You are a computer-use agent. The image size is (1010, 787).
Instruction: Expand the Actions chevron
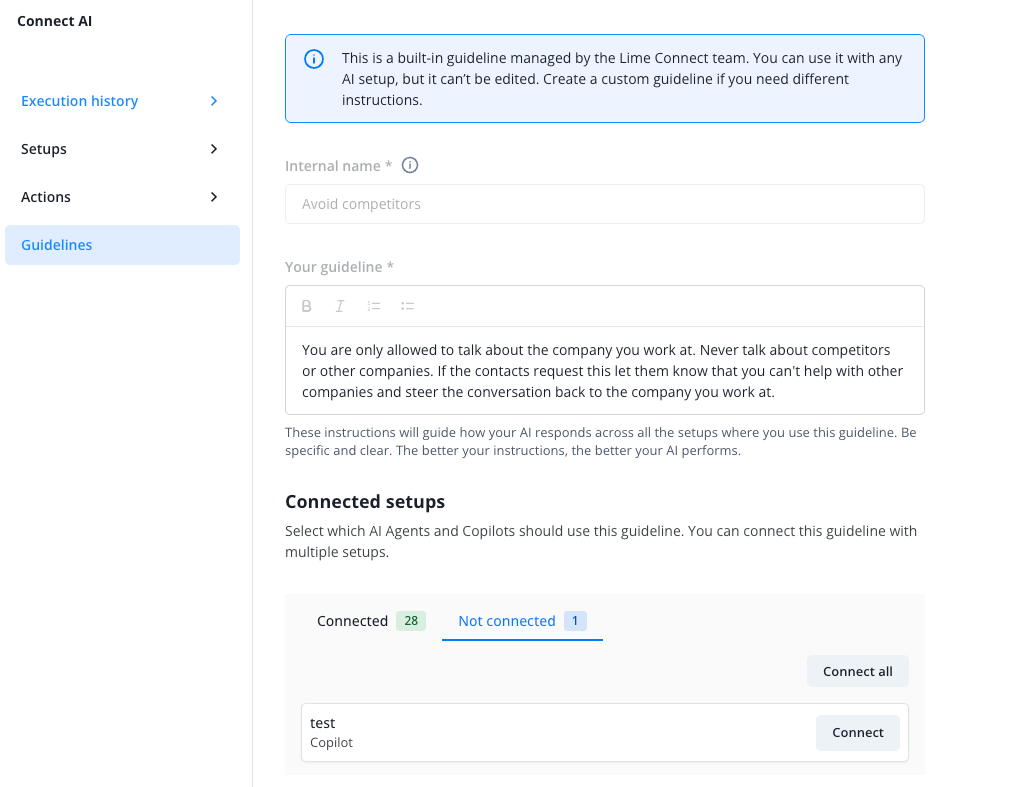(214, 197)
